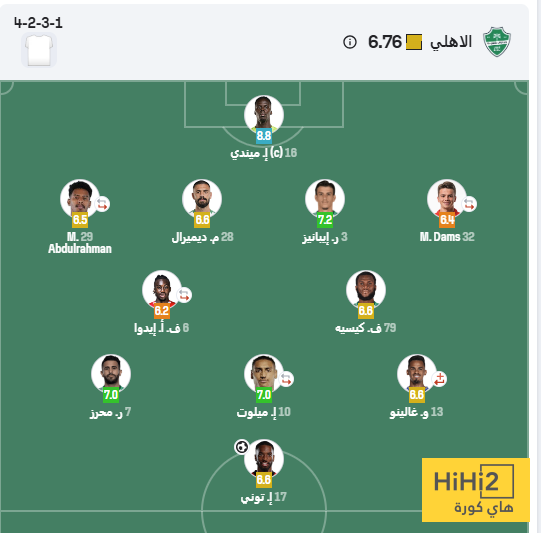Screen dimensions: 541x533
Task: Click the M. Dams 32 name label
Action: (447, 237)
